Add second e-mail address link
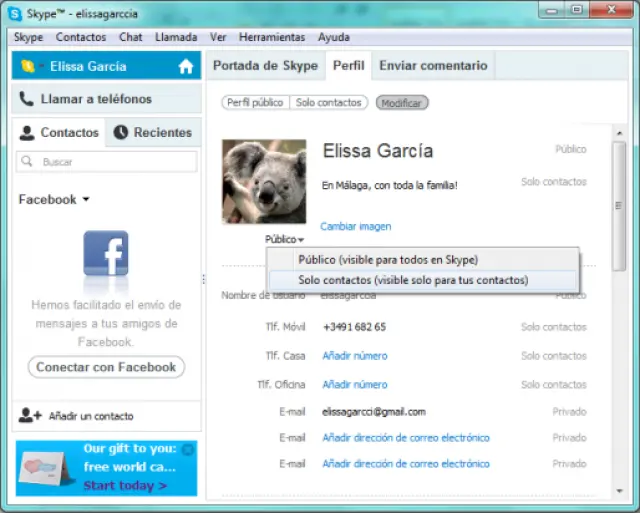 pyautogui.click(x=406, y=438)
